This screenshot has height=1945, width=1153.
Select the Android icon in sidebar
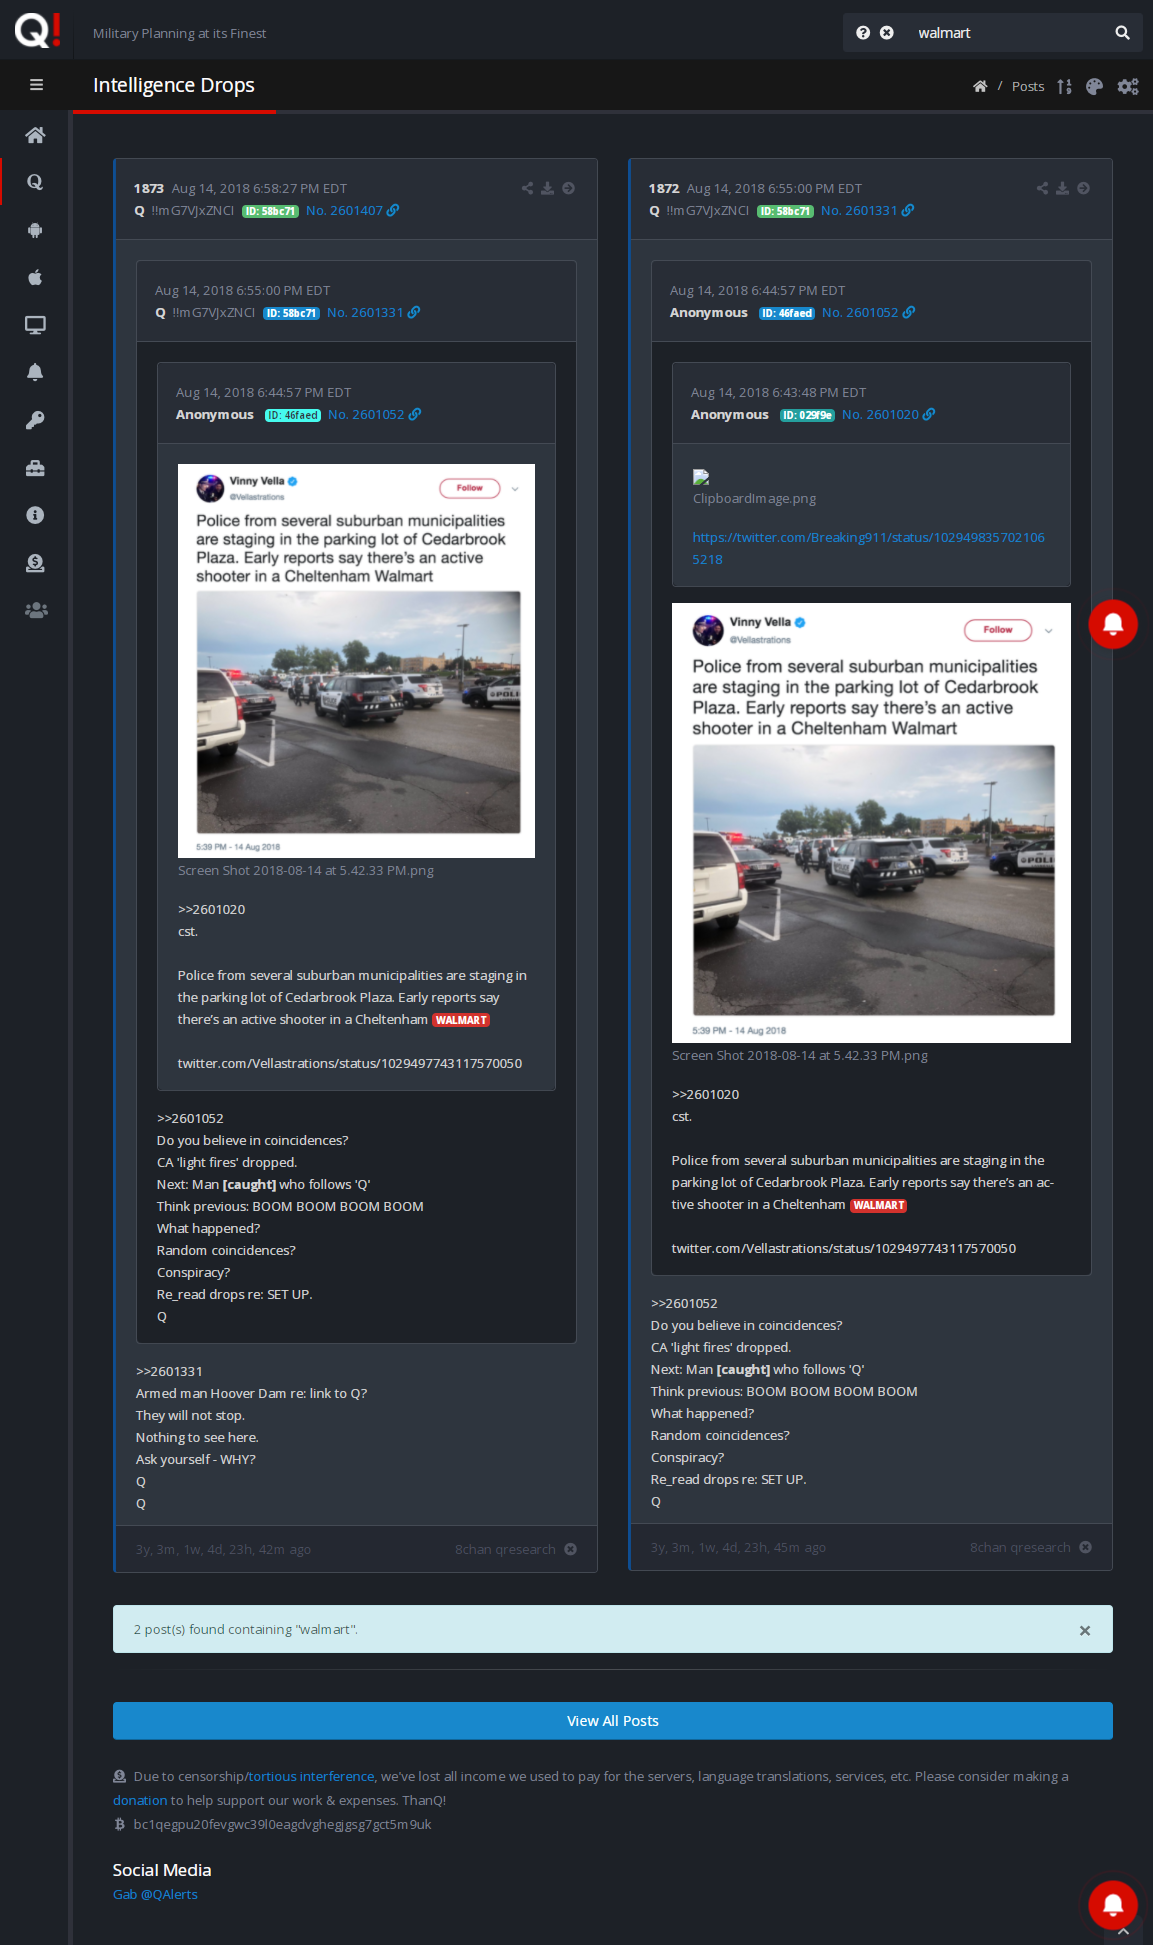click(x=35, y=230)
